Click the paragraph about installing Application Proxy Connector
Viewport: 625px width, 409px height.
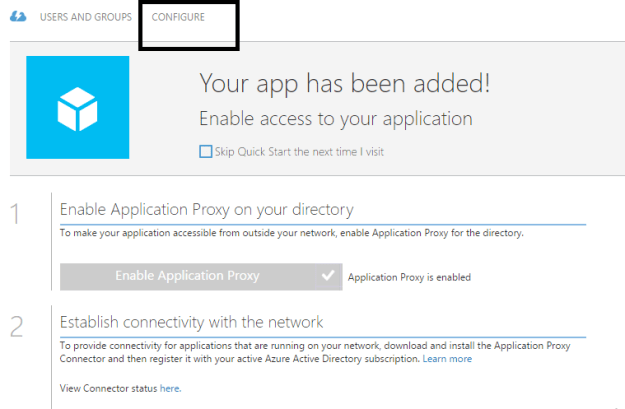315,352
